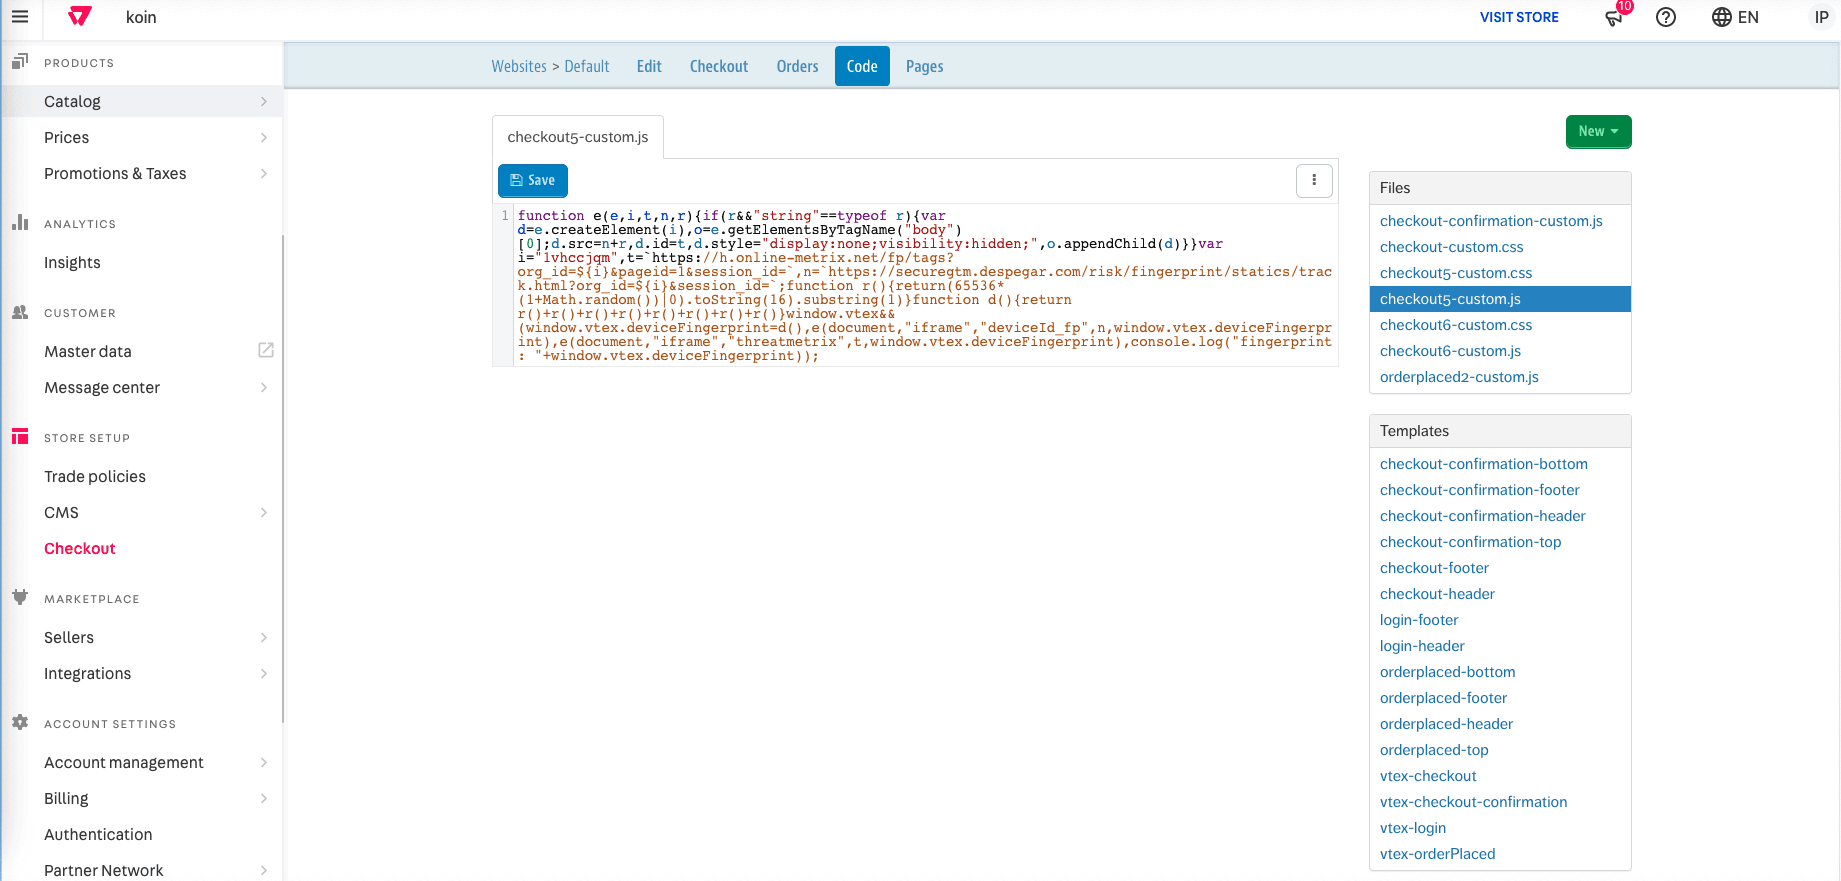The image size is (1841, 881).
Task: Switch to the Pages tab
Action: point(925,66)
